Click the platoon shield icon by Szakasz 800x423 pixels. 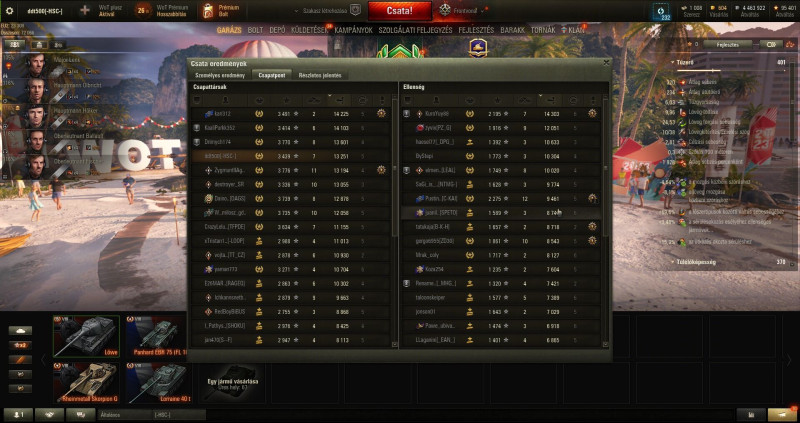(x=355, y=10)
